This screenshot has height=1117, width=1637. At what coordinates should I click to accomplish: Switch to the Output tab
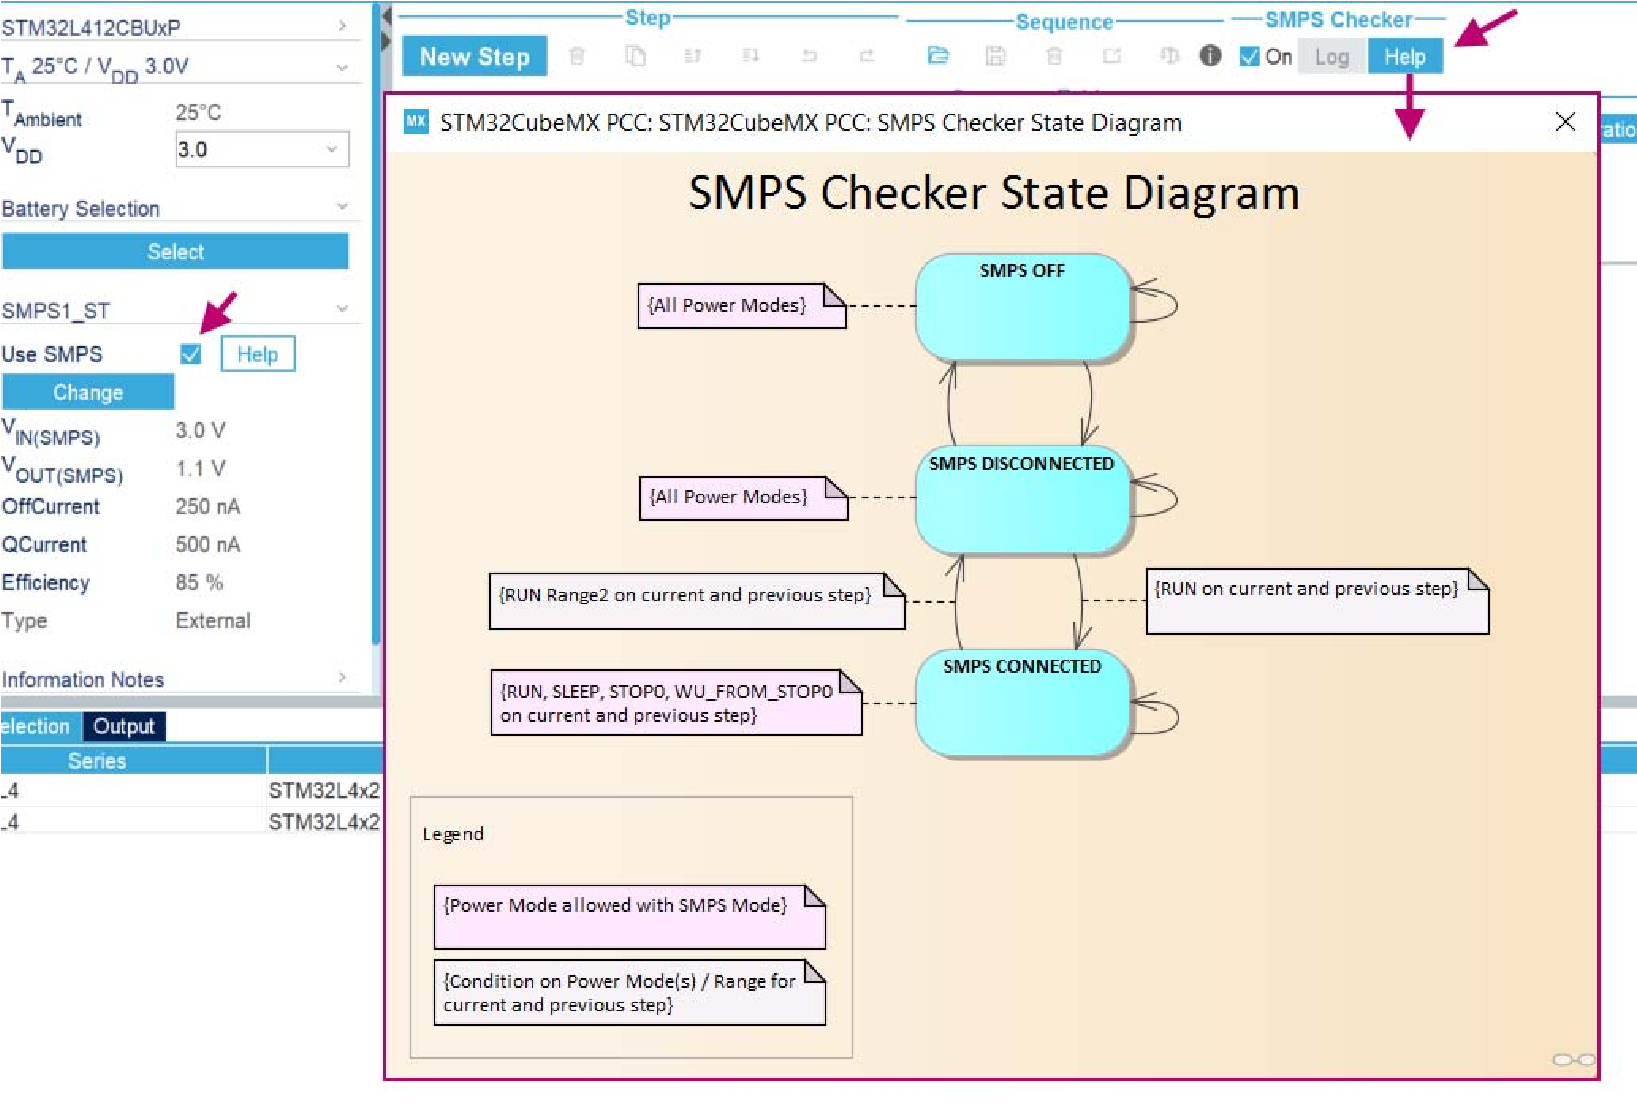124,726
